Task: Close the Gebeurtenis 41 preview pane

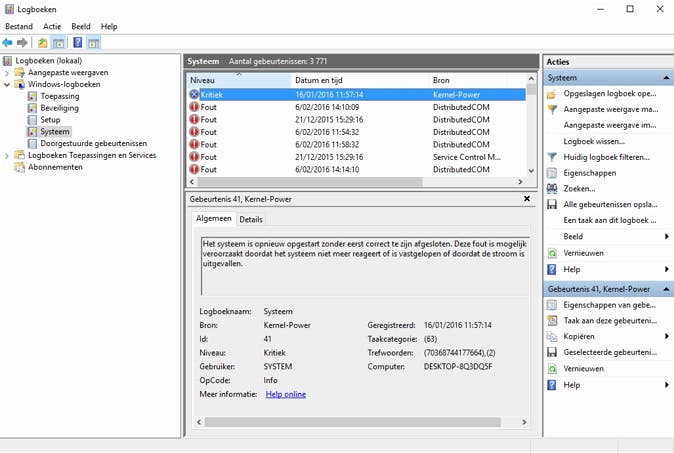Action: point(527,199)
